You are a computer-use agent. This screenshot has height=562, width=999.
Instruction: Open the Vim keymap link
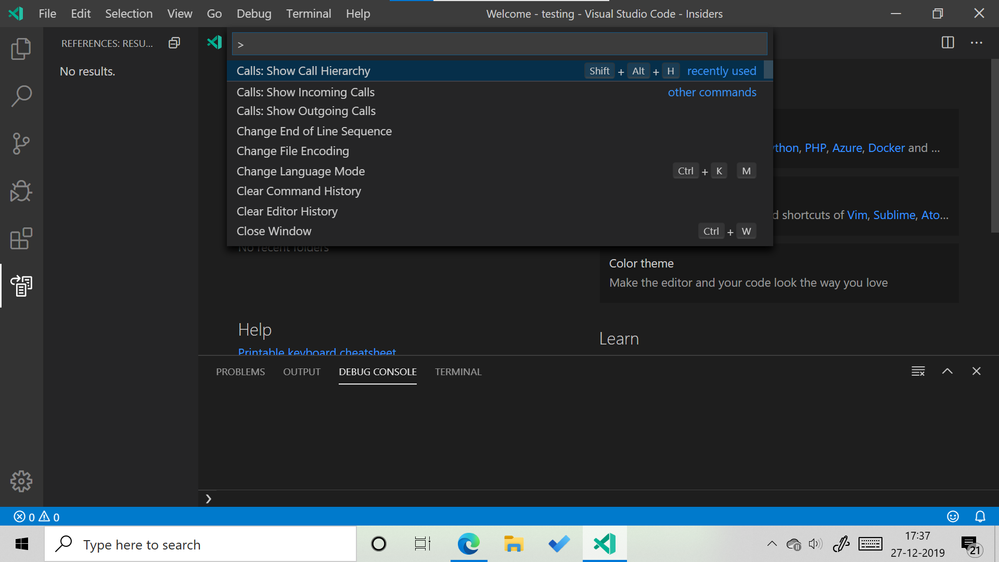click(x=857, y=215)
